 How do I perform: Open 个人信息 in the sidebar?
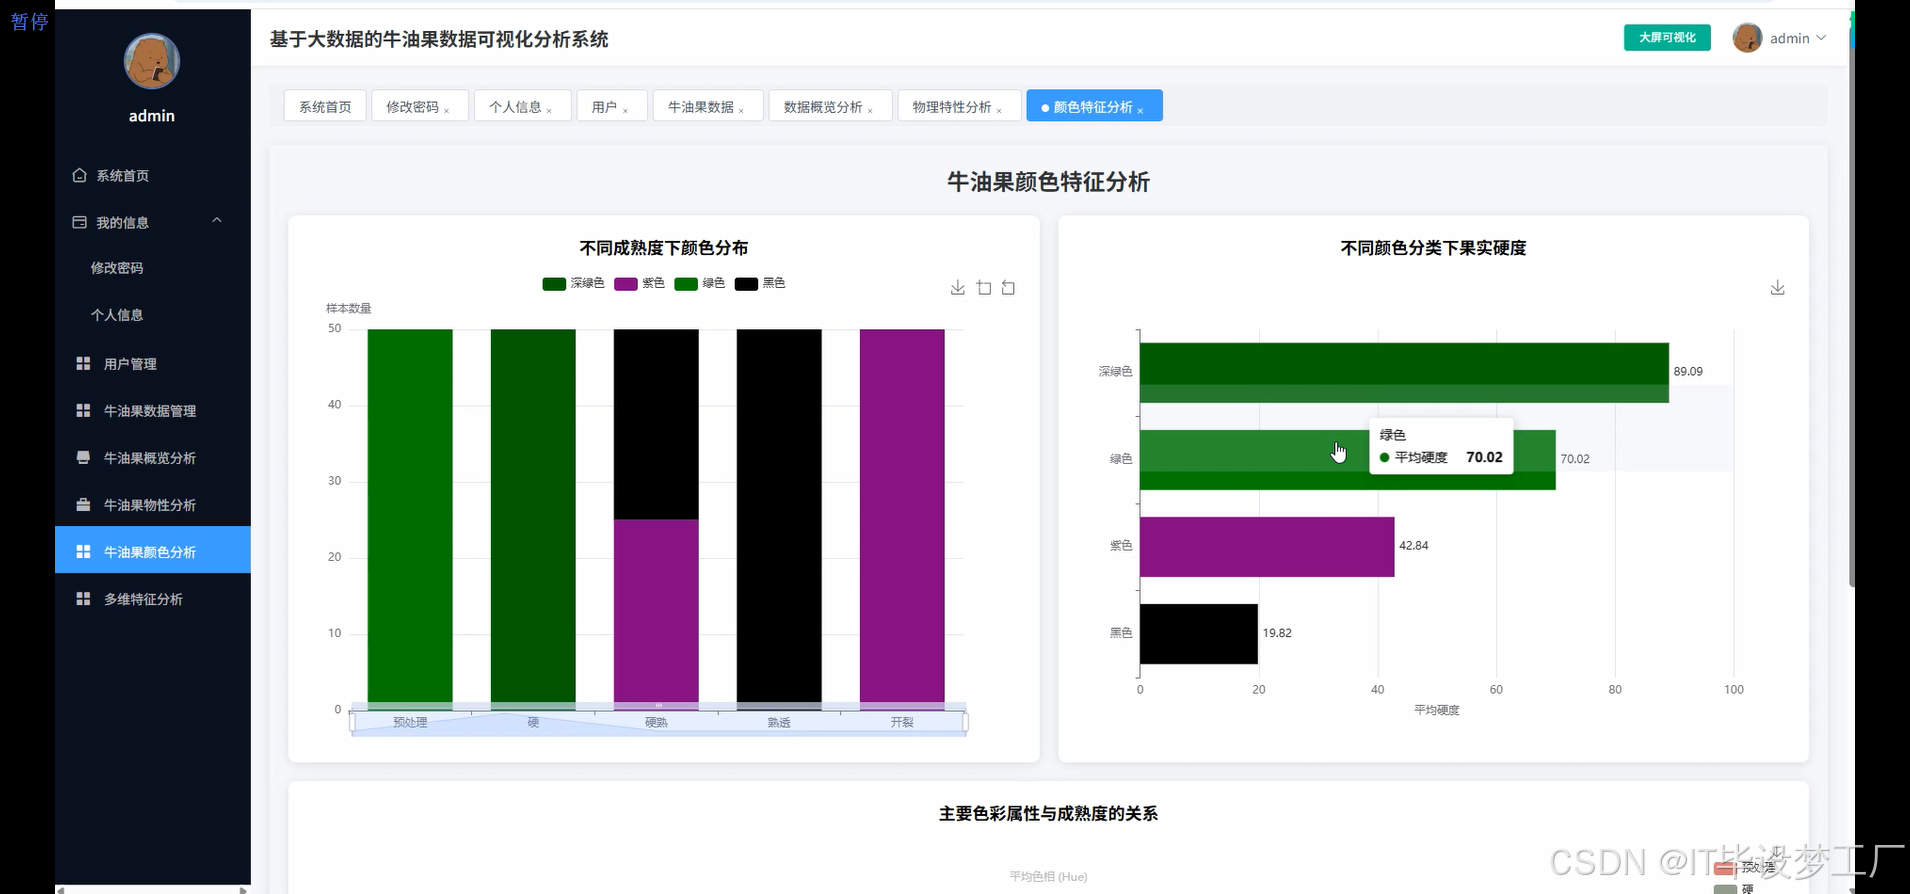tap(117, 315)
